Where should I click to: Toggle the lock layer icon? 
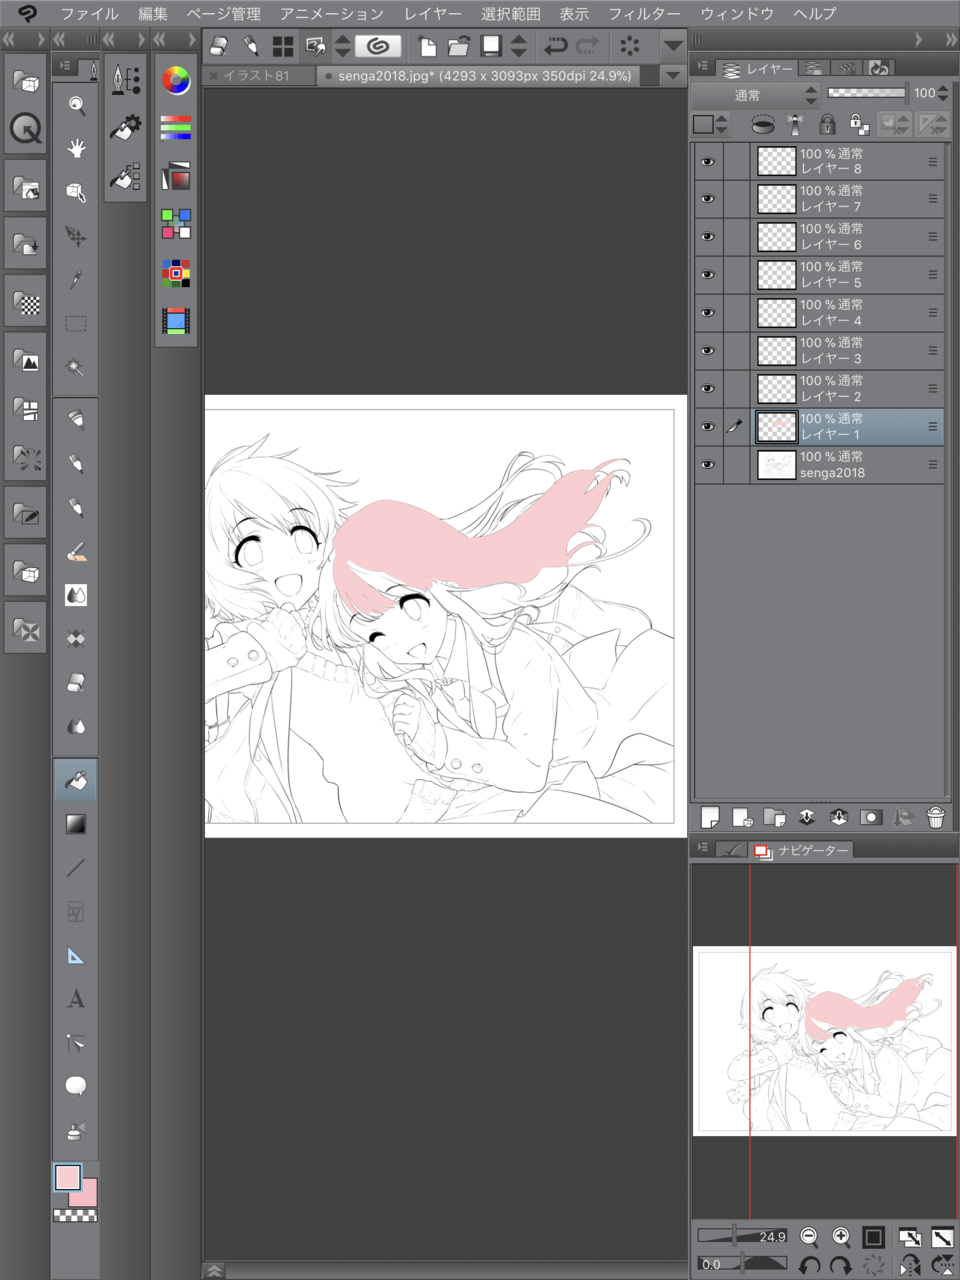[x=827, y=124]
